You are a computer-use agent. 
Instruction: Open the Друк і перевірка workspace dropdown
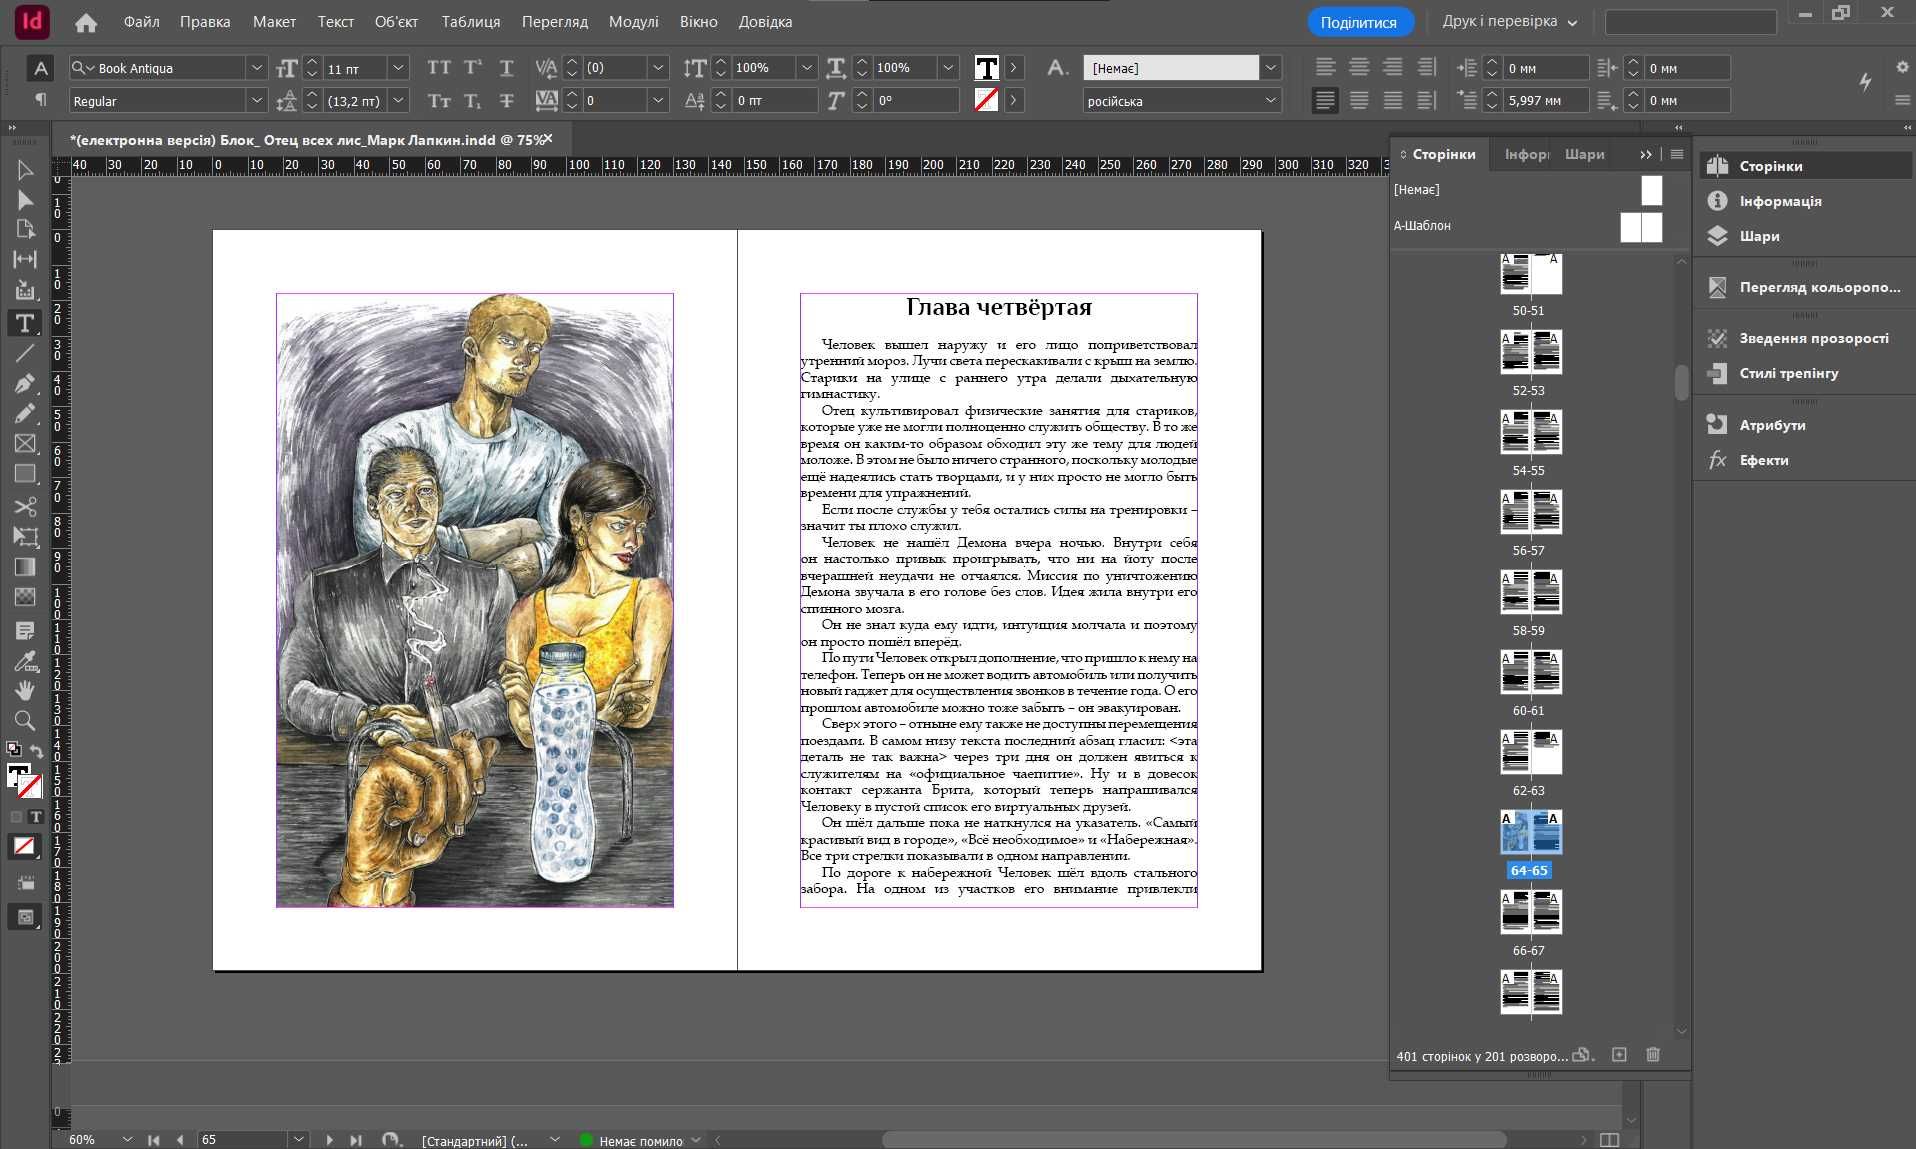(x=1509, y=21)
